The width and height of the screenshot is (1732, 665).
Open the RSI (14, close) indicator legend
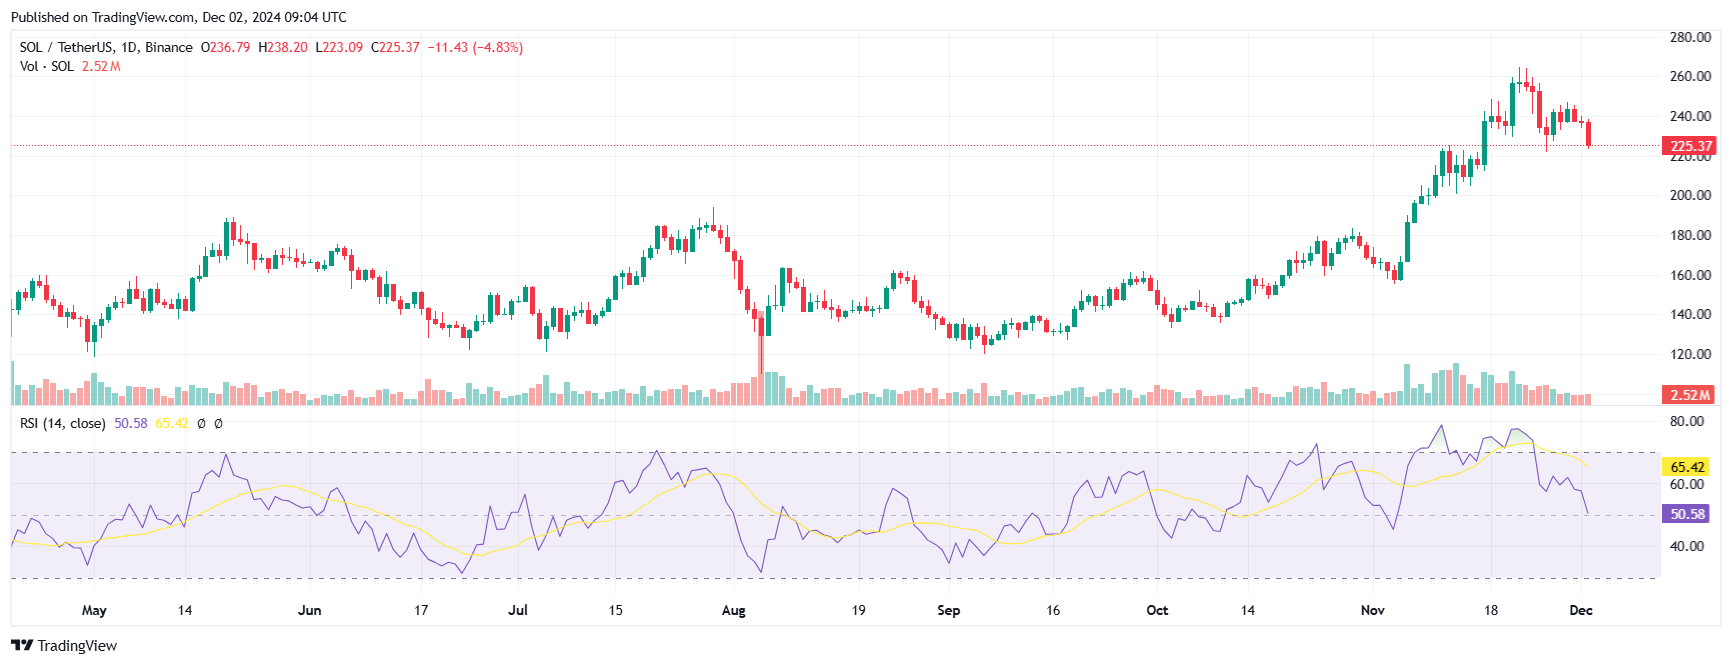(x=63, y=423)
